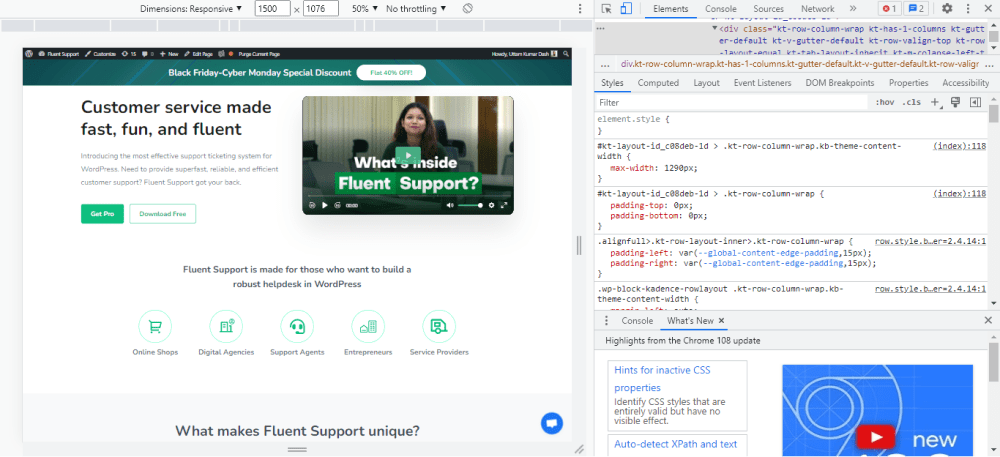Click the Get Pro button
The width and height of the screenshot is (1000, 457).
(102, 214)
